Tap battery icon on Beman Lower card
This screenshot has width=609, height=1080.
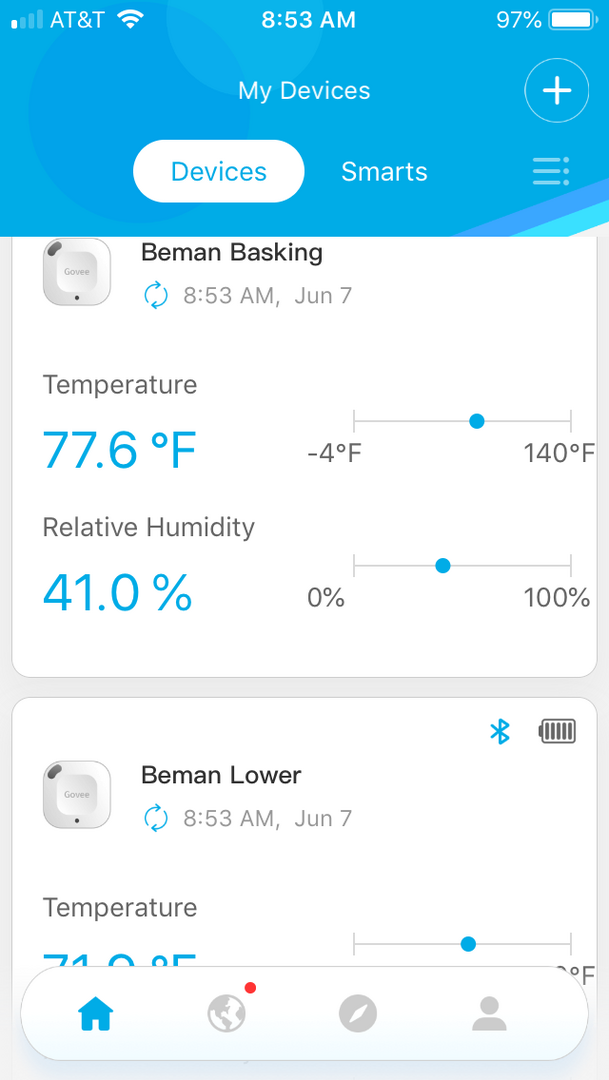point(557,732)
